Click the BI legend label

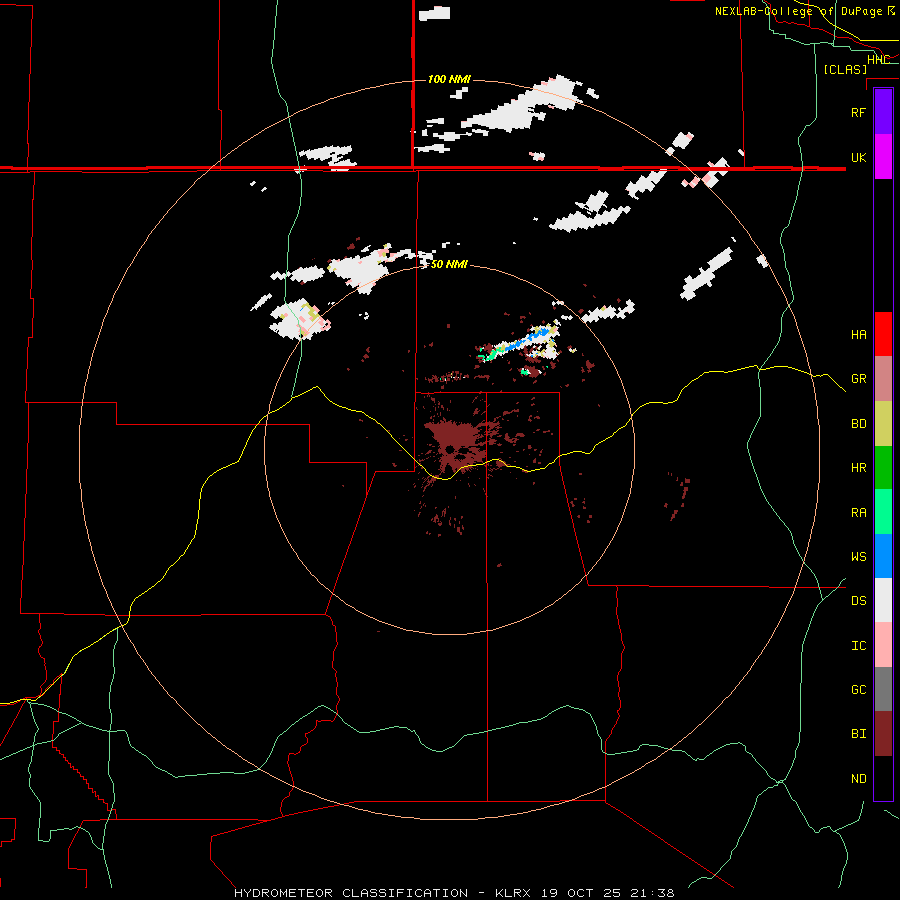[858, 734]
